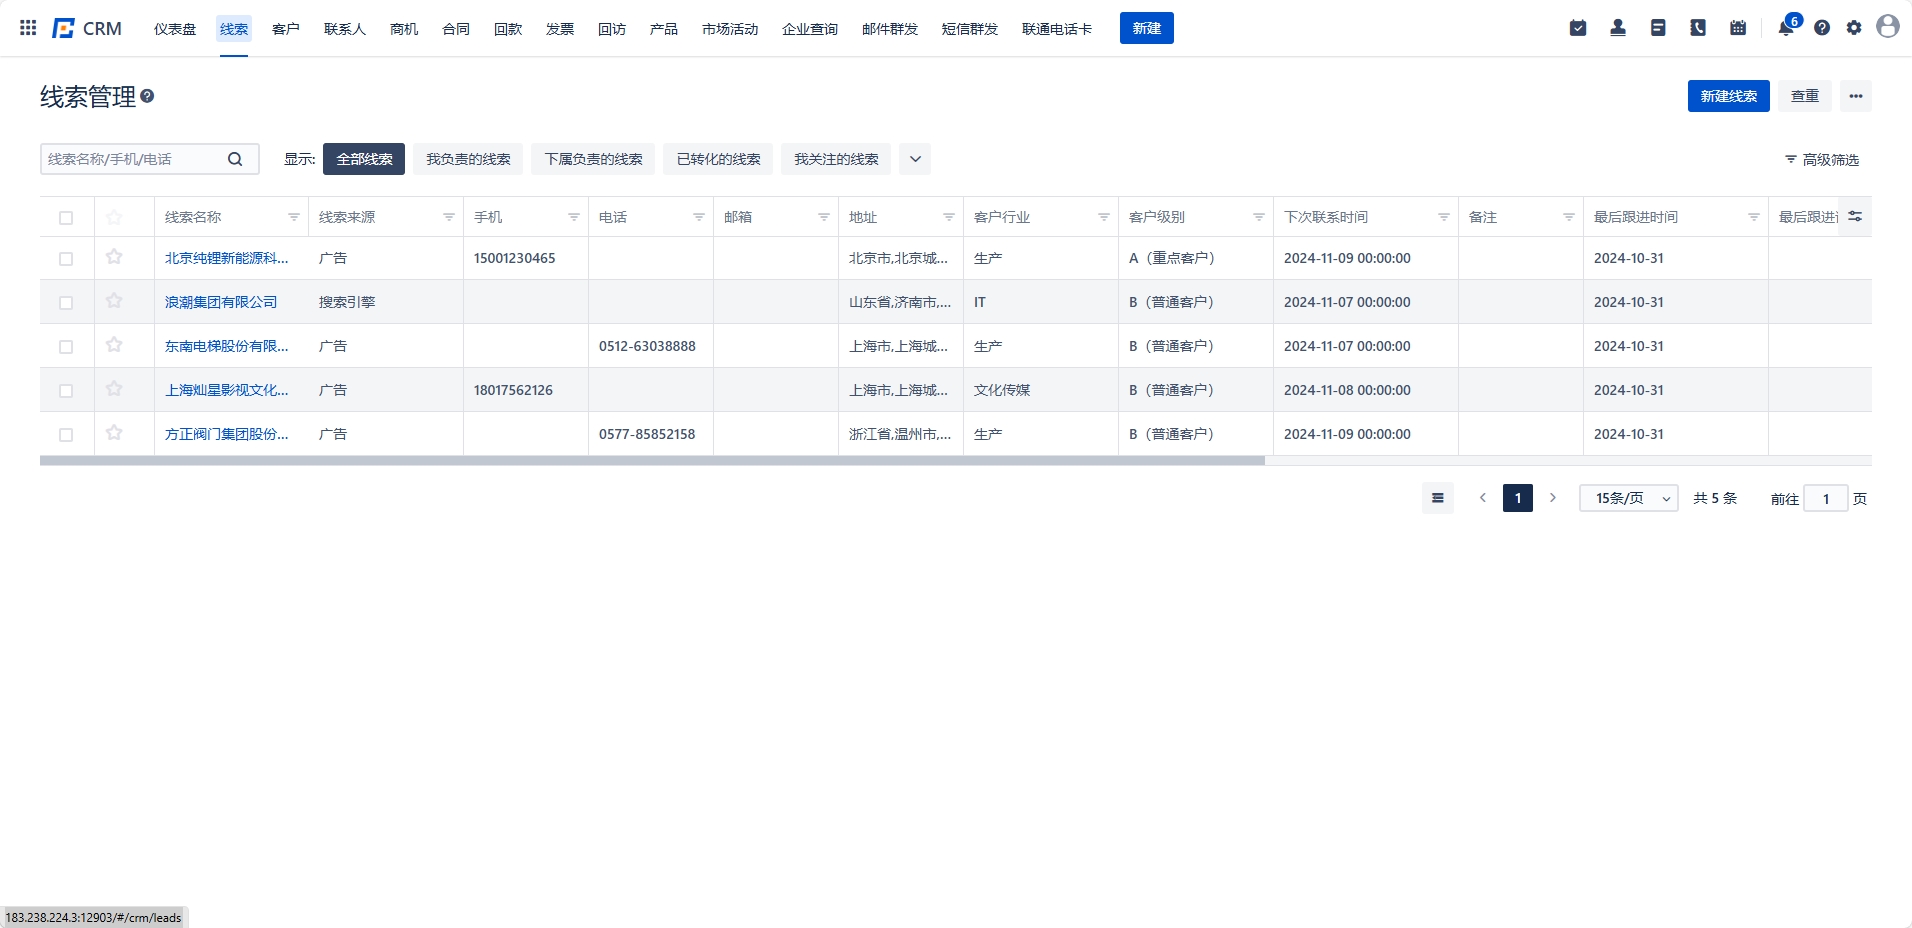Open the calendar grid icon in header
This screenshot has height=928, width=1912.
click(x=1738, y=28)
